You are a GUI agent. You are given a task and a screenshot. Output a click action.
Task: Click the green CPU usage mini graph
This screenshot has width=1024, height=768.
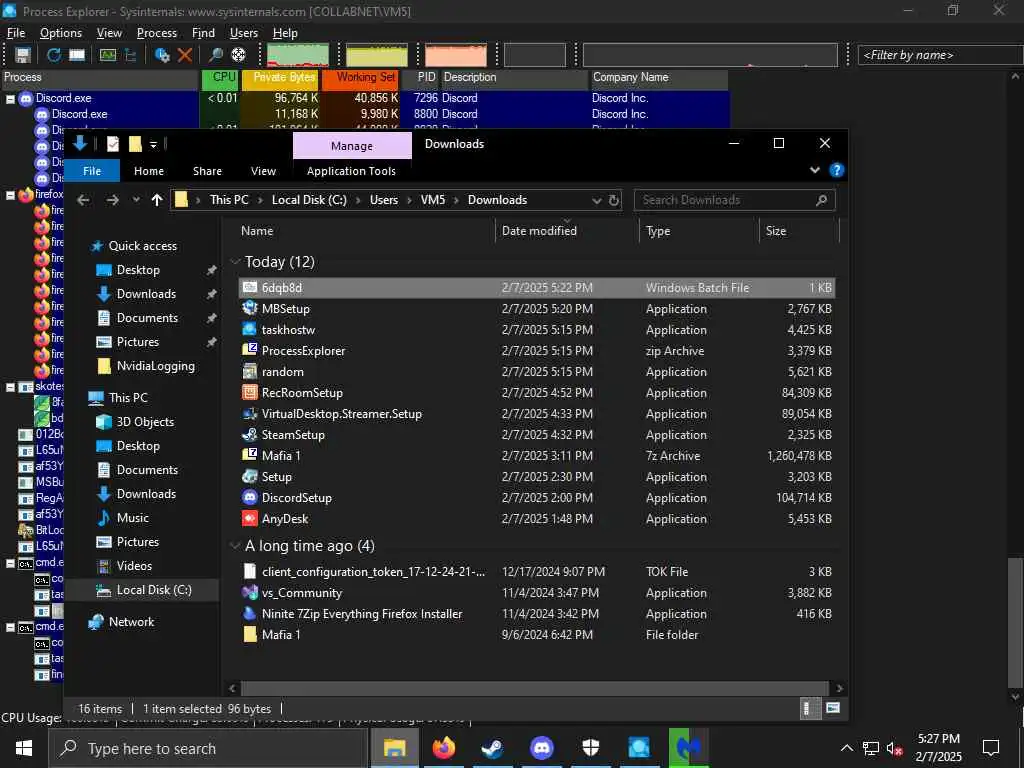[298, 55]
